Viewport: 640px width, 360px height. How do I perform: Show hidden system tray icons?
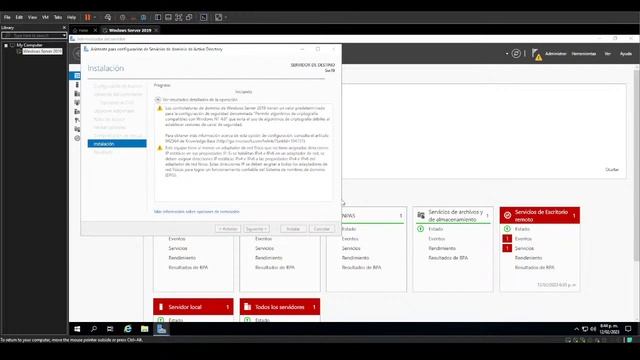point(576,329)
